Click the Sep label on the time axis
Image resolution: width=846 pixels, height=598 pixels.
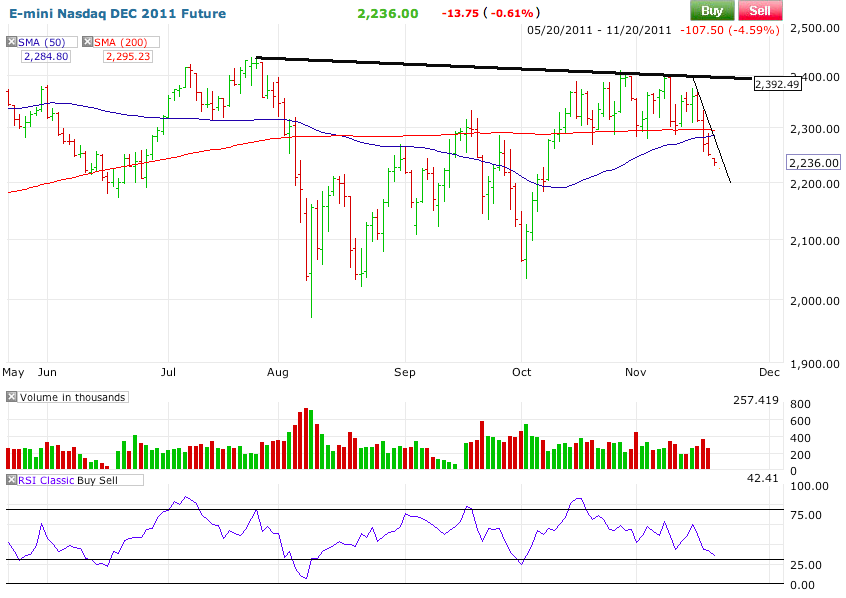pyautogui.click(x=405, y=372)
